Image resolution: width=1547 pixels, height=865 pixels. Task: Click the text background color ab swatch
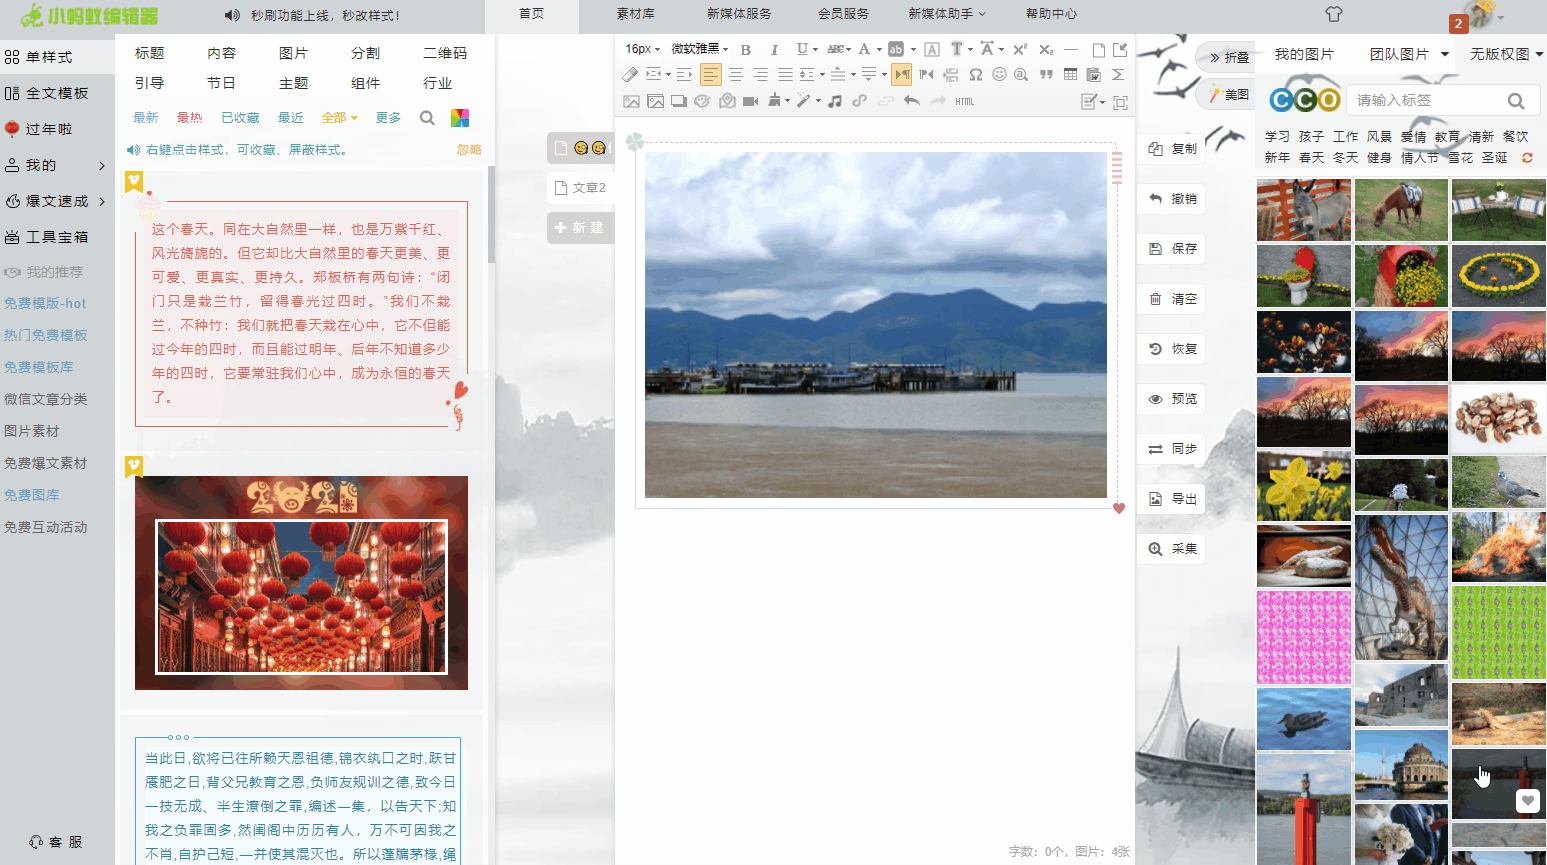click(x=896, y=49)
